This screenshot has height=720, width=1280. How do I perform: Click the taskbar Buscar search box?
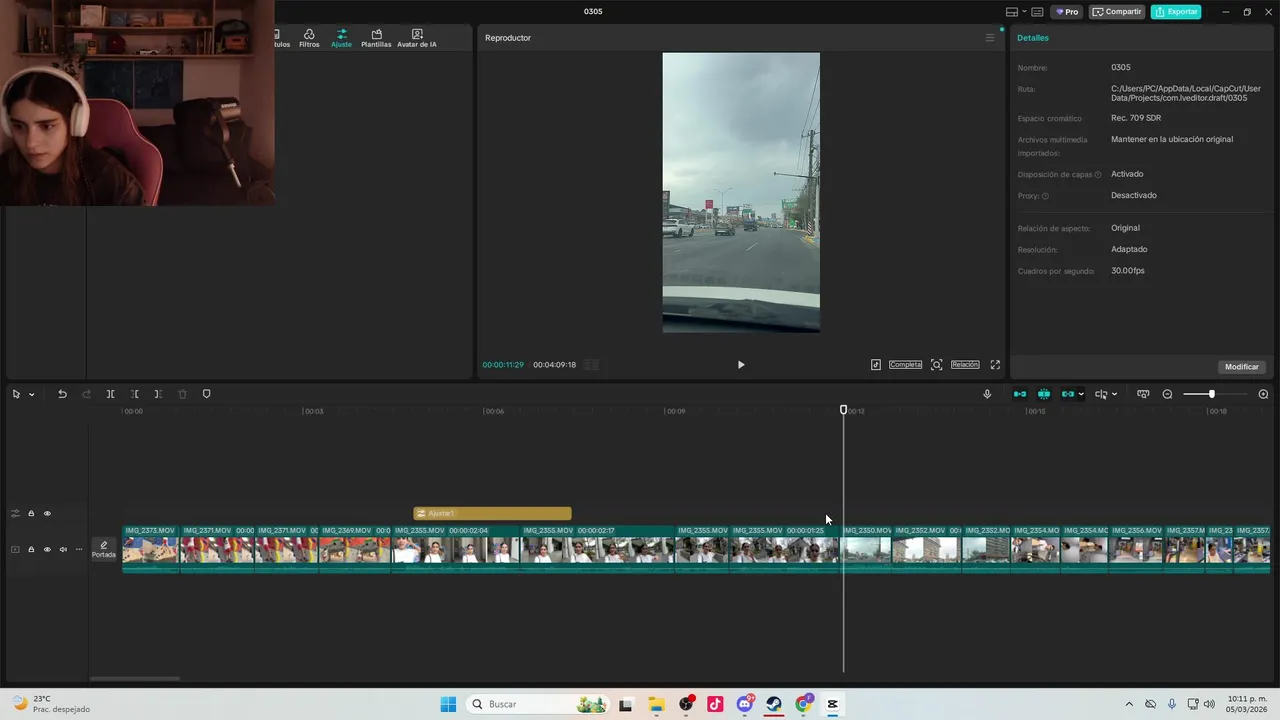[x=538, y=704]
